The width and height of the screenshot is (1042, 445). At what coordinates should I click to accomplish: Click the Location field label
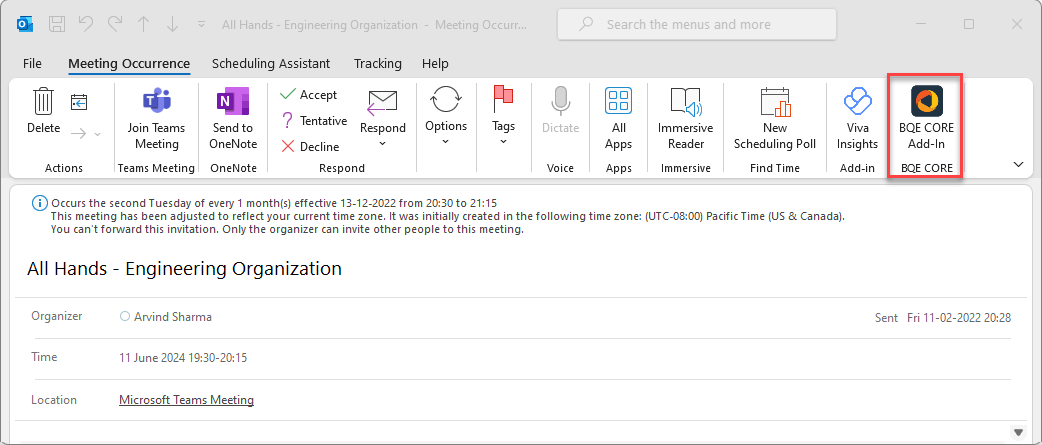point(54,400)
